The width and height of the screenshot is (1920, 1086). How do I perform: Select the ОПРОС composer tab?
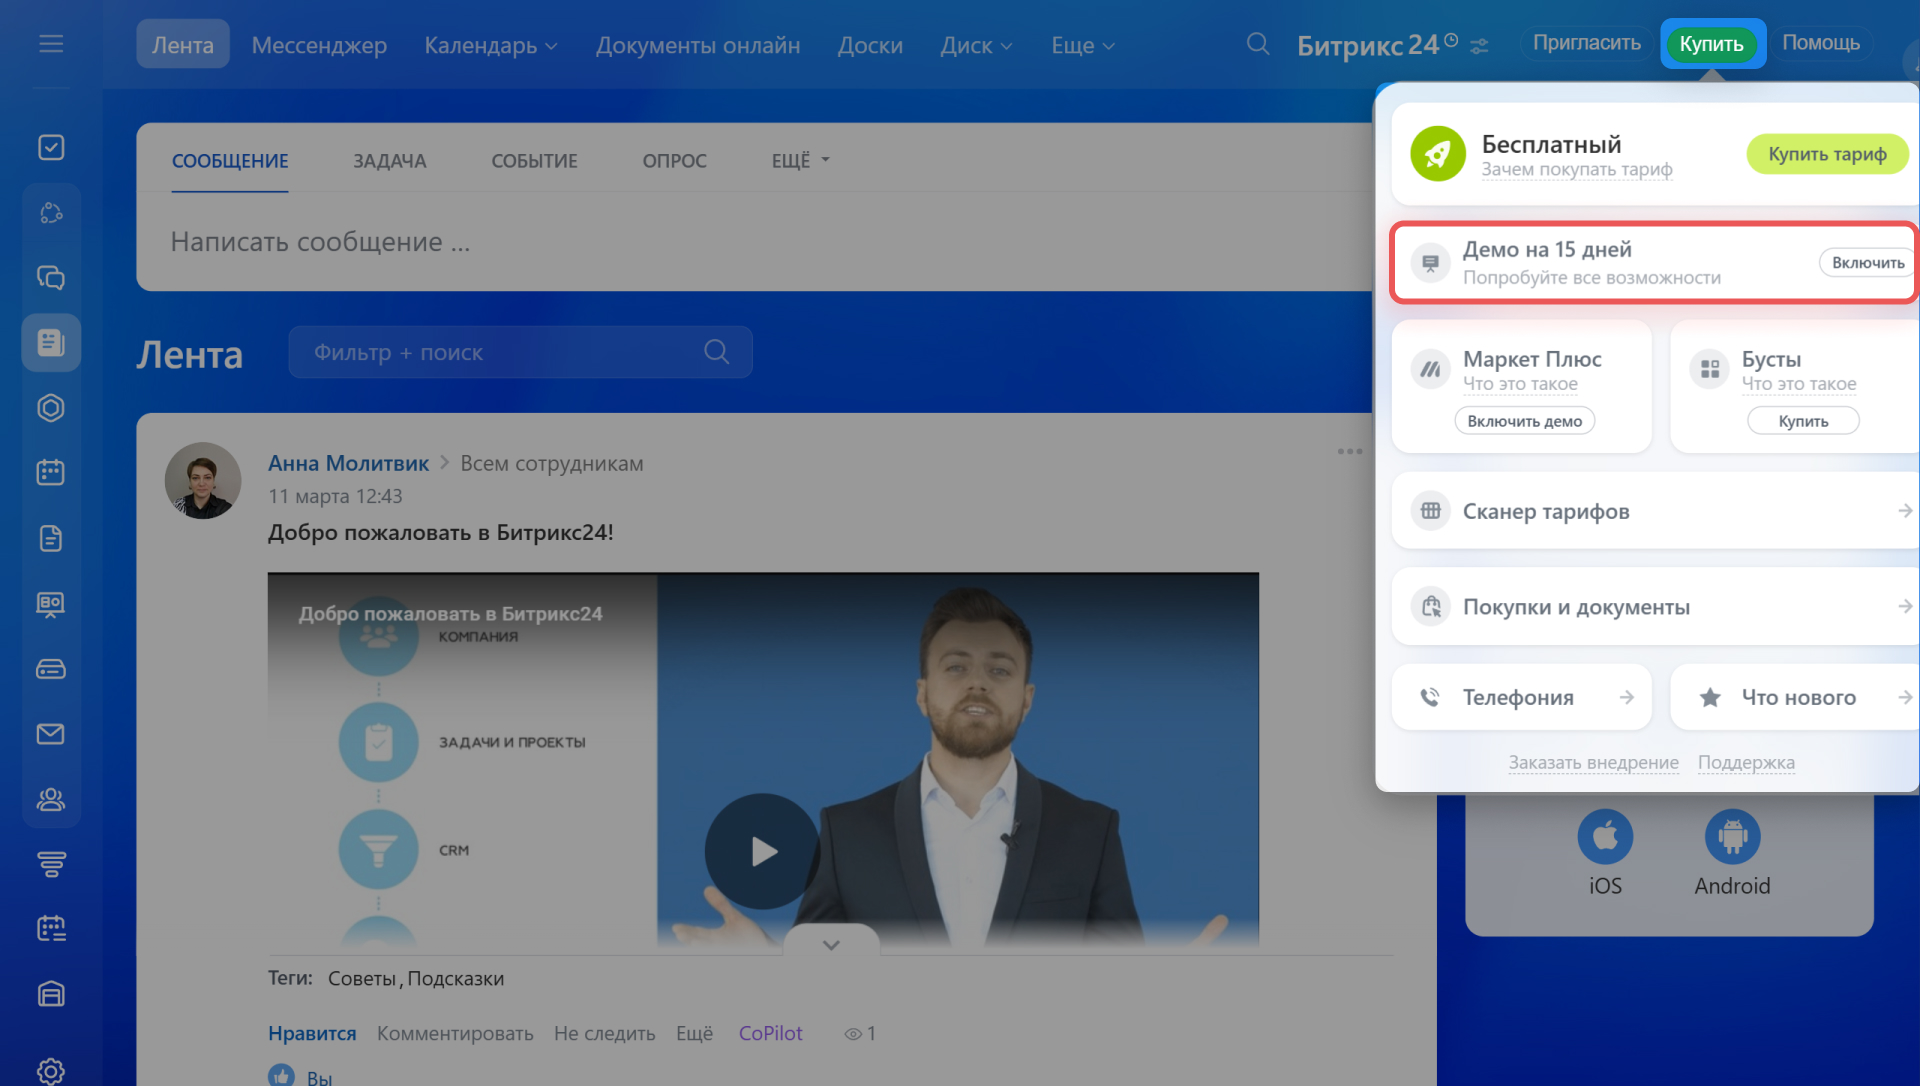674,160
